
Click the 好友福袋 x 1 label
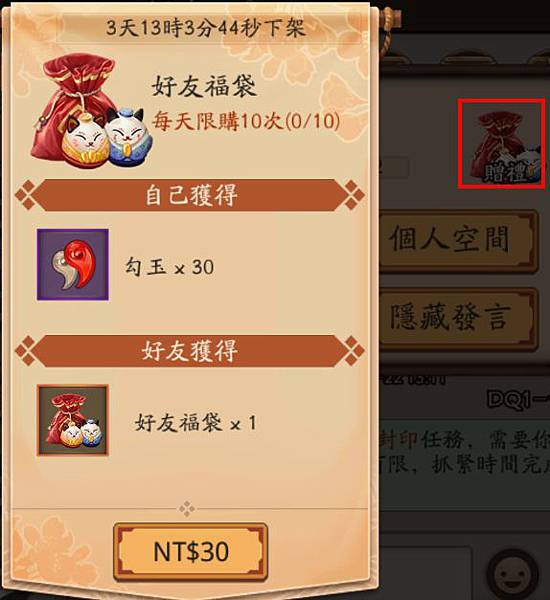click(195, 423)
